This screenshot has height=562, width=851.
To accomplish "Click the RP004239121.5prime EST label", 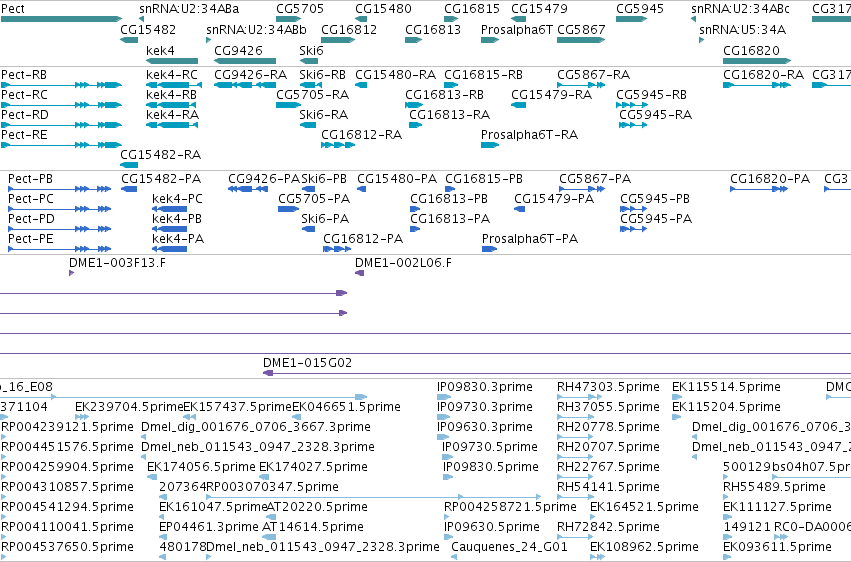I will pos(67,427).
